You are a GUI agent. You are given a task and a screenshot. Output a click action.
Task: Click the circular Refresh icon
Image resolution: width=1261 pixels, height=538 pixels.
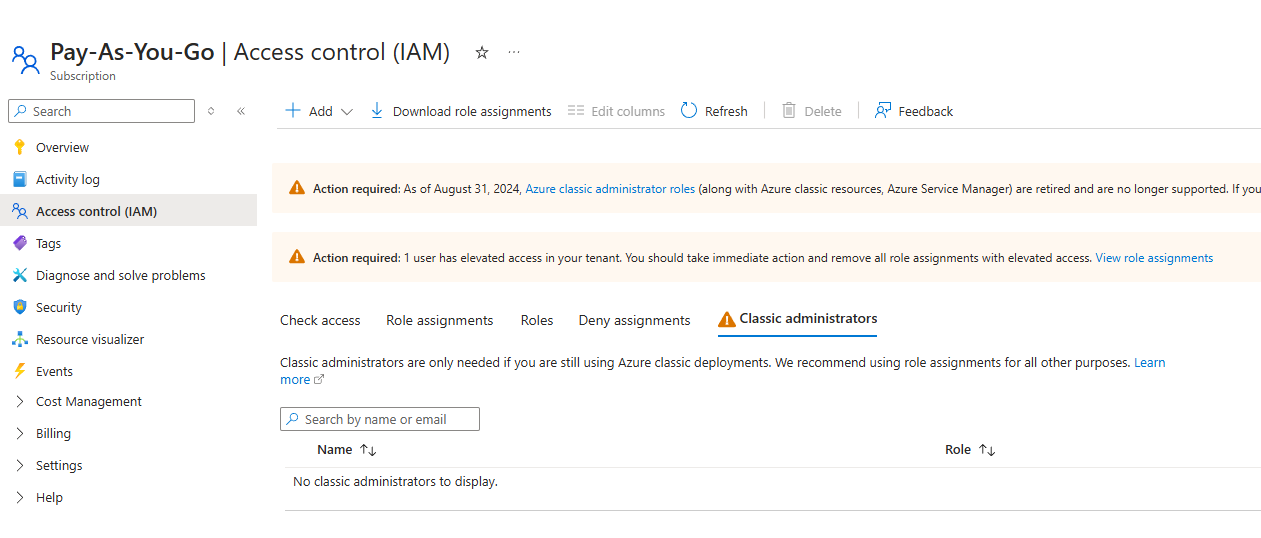point(689,111)
